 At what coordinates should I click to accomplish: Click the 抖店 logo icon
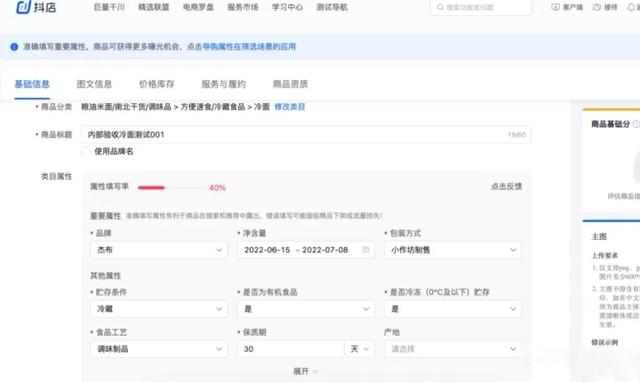tap(23, 7)
